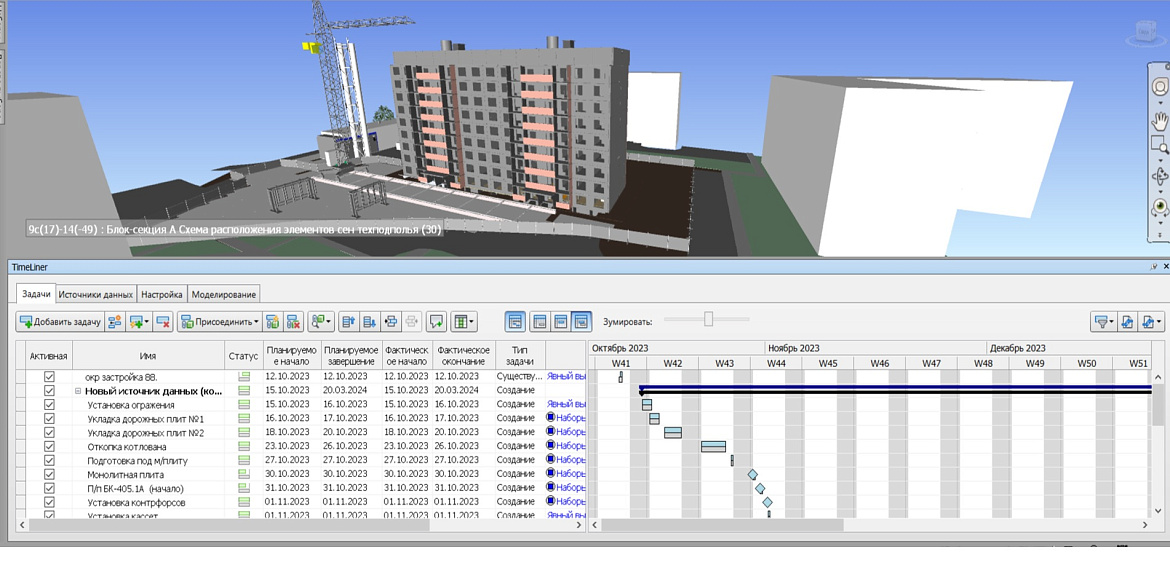
Task: Toggle Active checkbox for Установка ограждения
Action: click(x=49, y=405)
